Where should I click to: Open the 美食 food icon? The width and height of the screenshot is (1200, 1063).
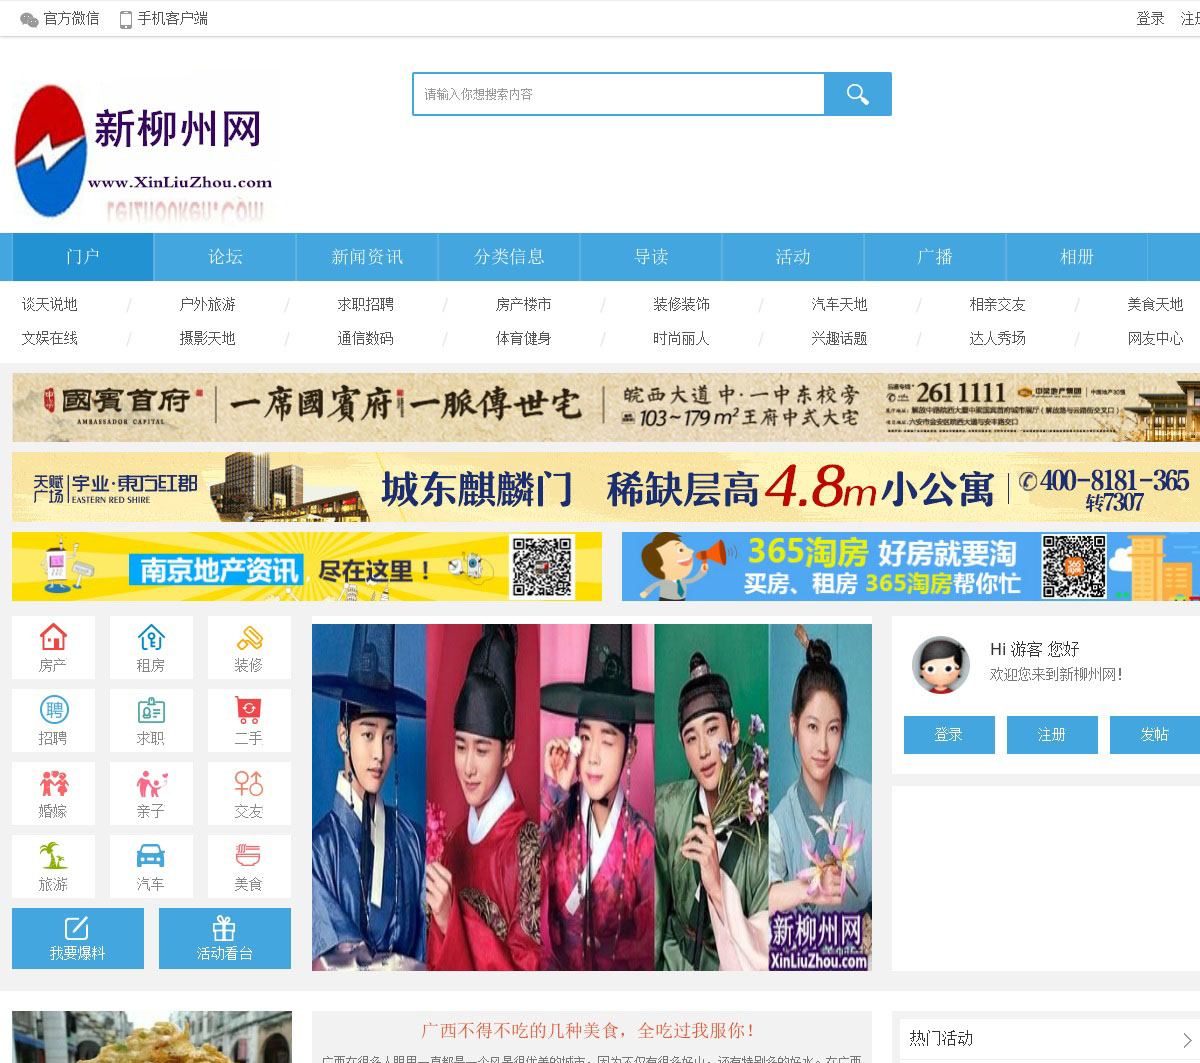click(249, 867)
